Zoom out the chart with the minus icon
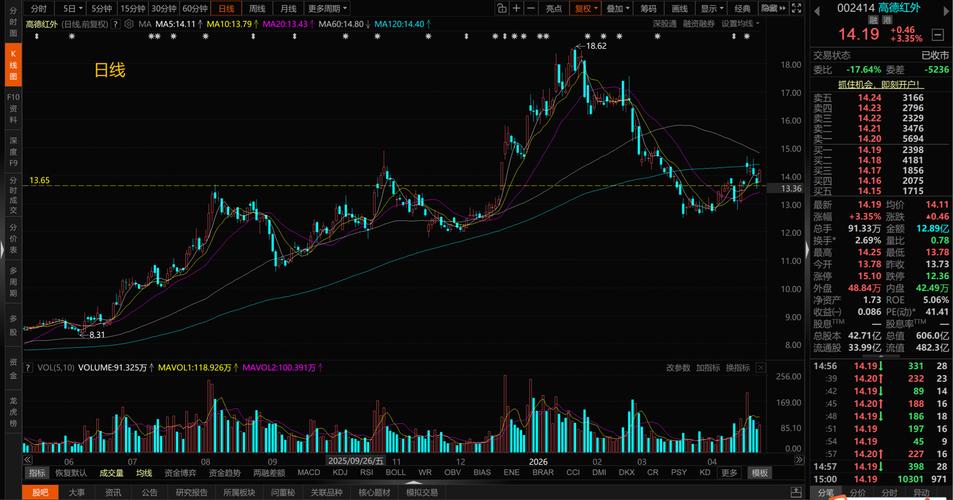 [531, 9]
